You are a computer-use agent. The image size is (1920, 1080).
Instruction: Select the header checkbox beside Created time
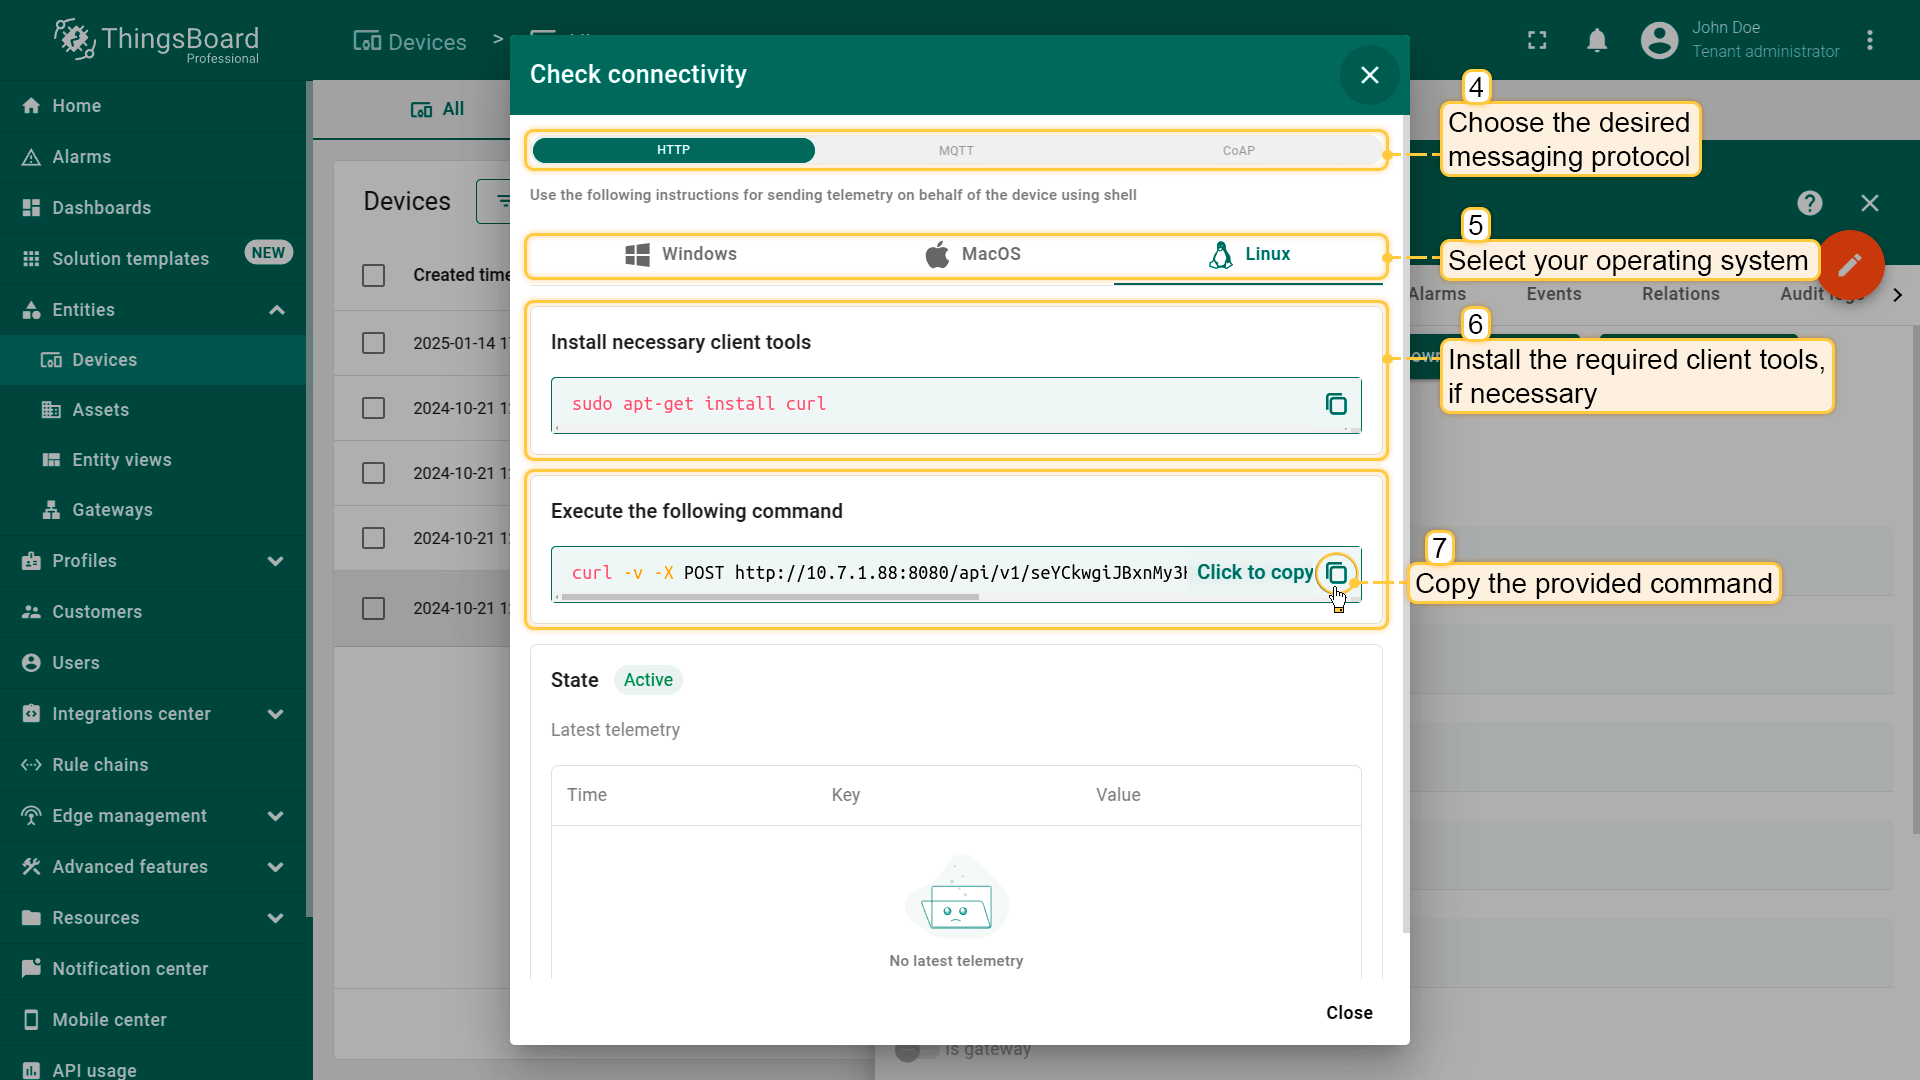373,275
